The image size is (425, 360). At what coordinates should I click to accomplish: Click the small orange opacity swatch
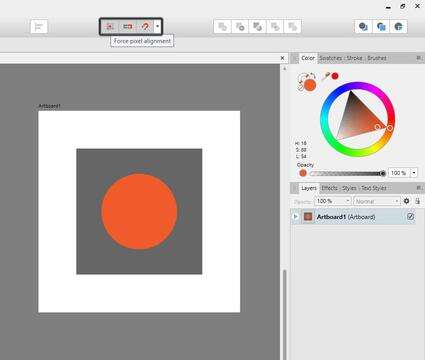click(303, 173)
